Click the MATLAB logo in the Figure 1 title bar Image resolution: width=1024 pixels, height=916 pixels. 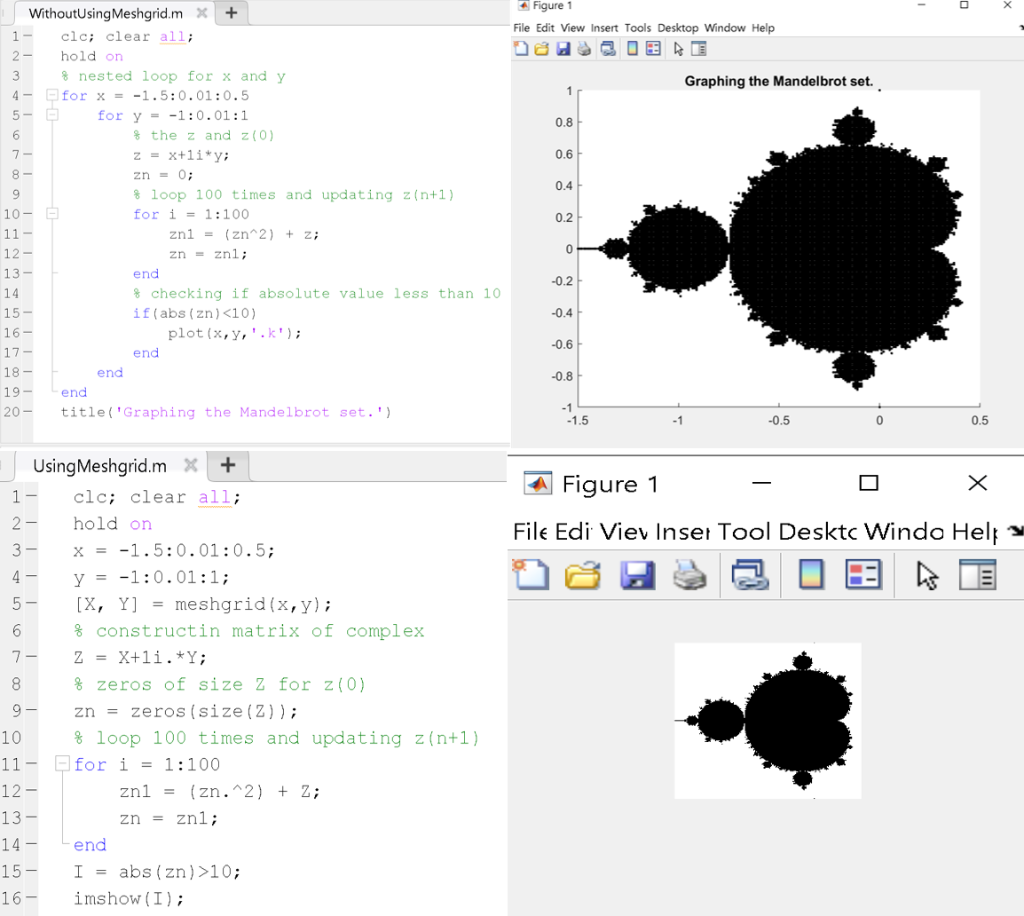coord(523,7)
